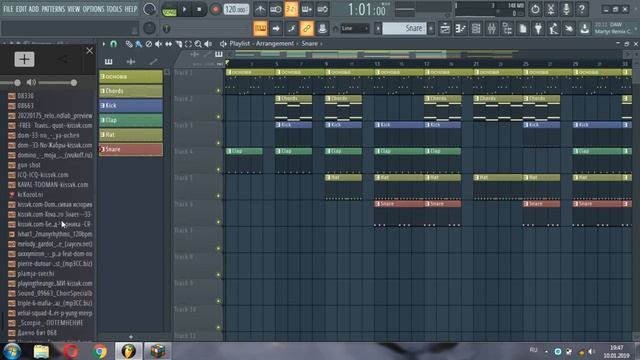Select the playlist Slice tool
This screenshot has height=360, width=640.
(178, 44)
